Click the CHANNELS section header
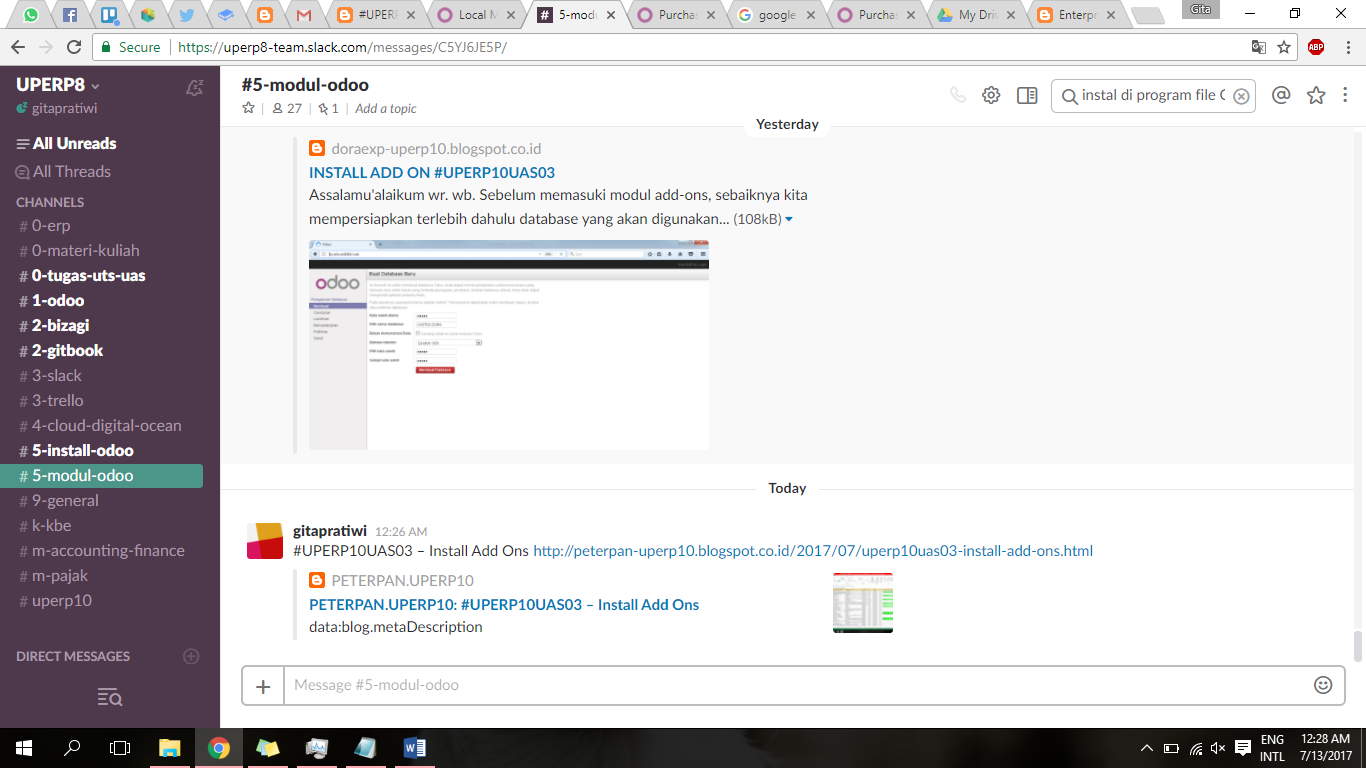 50,202
